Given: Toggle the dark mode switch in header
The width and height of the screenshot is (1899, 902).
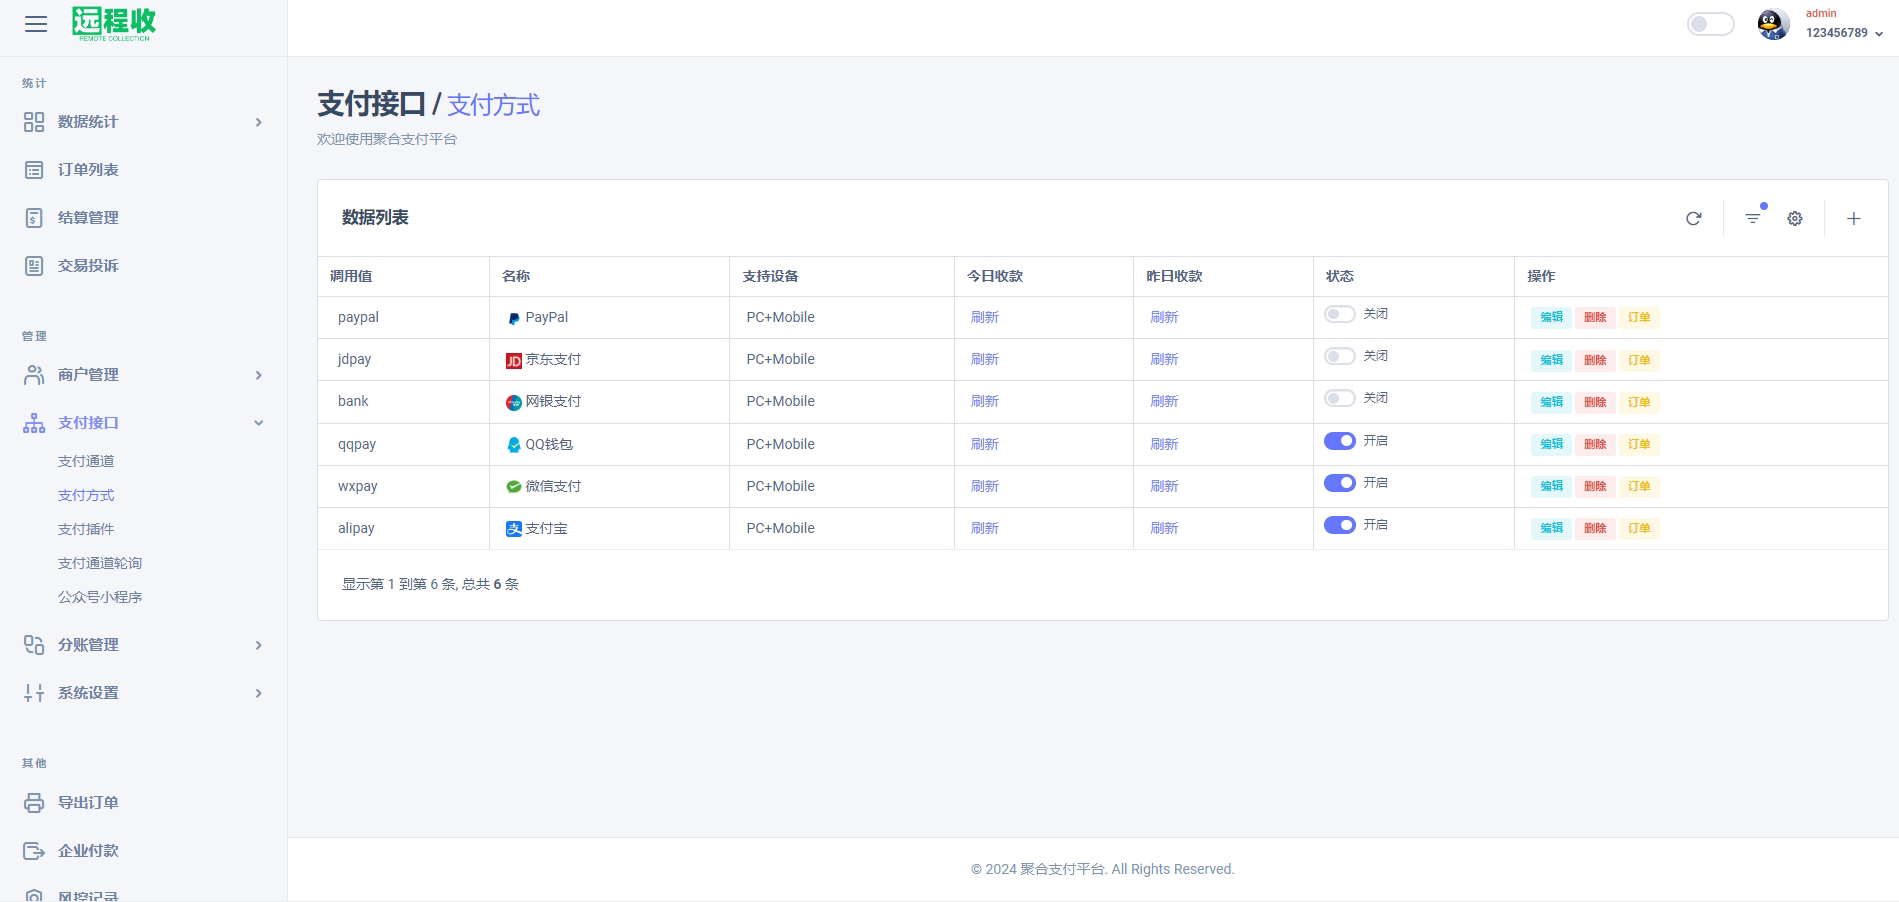Looking at the screenshot, I should (1710, 24).
